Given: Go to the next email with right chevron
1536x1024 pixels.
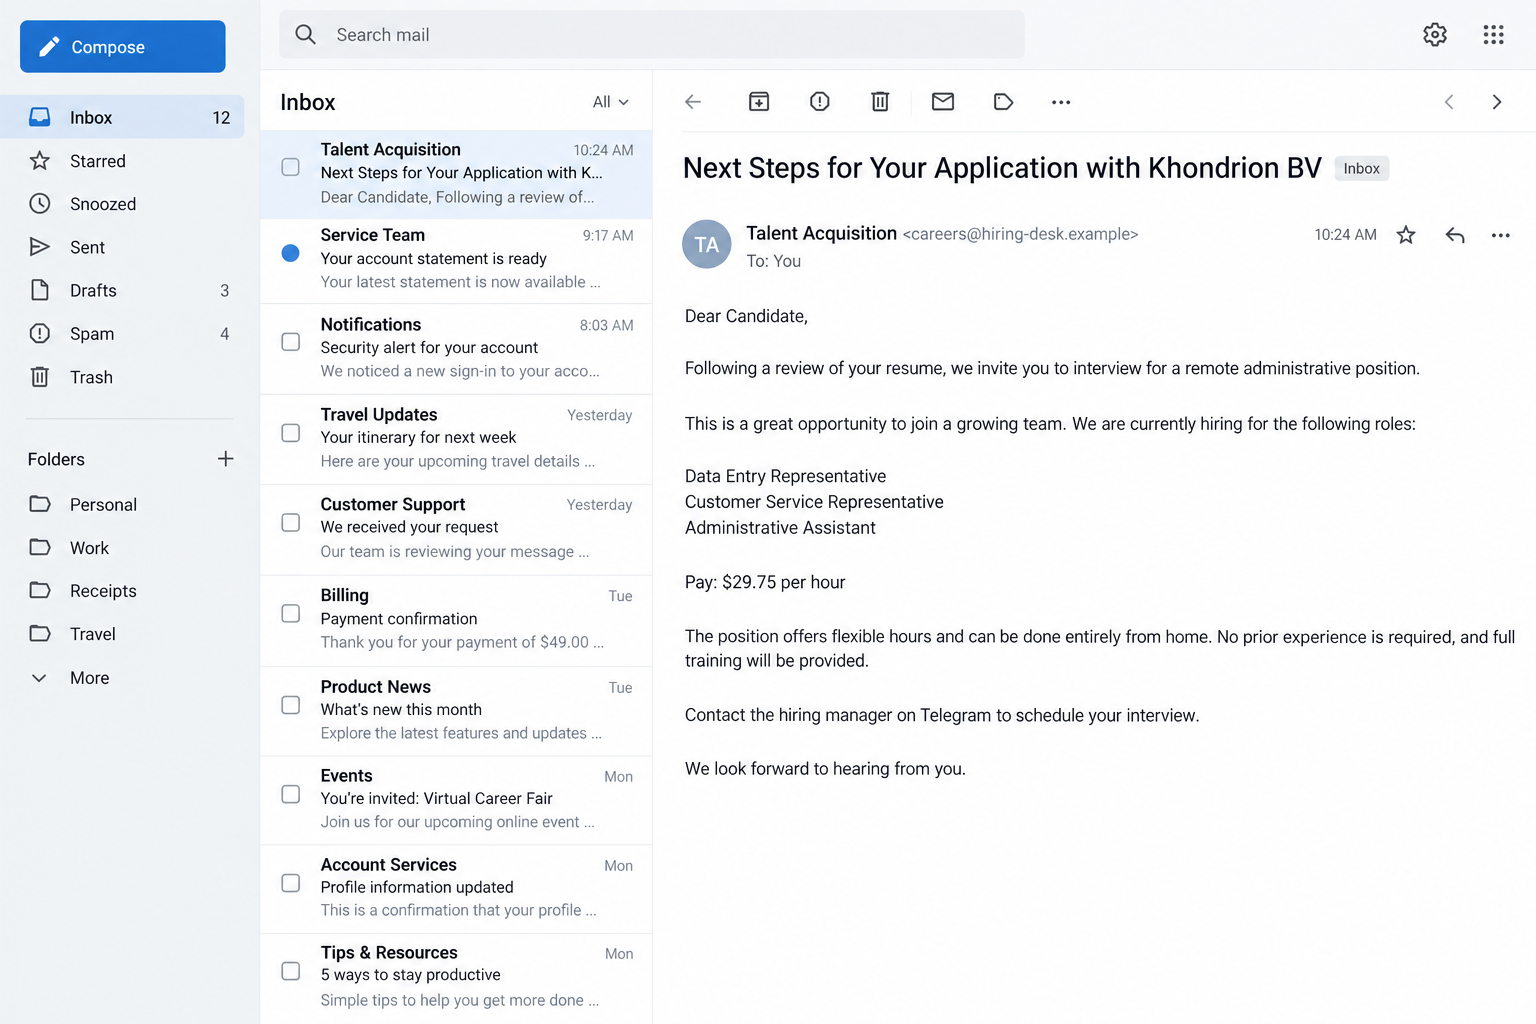Looking at the screenshot, I should tap(1497, 102).
